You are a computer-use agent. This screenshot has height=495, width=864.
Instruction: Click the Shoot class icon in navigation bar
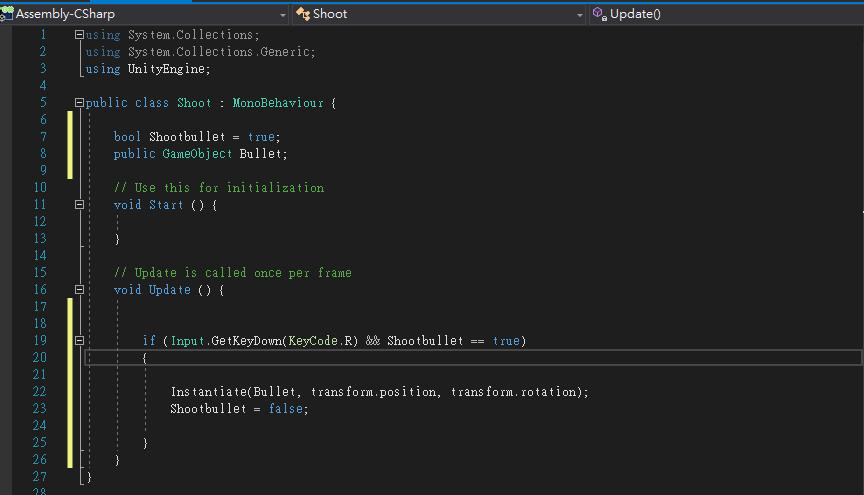(302, 14)
